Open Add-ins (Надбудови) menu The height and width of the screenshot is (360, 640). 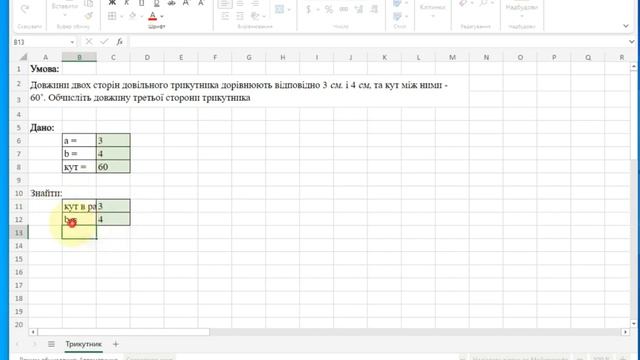point(522,10)
